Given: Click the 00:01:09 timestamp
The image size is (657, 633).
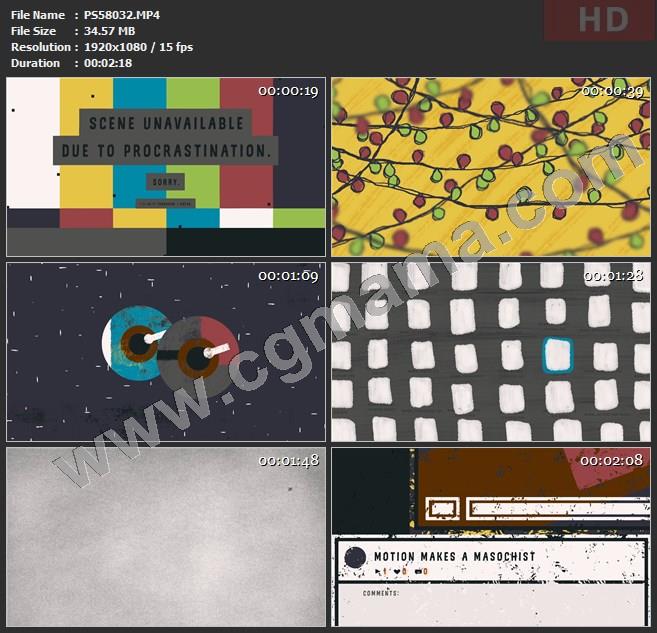Looking at the screenshot, I should (x=288, y=275).
